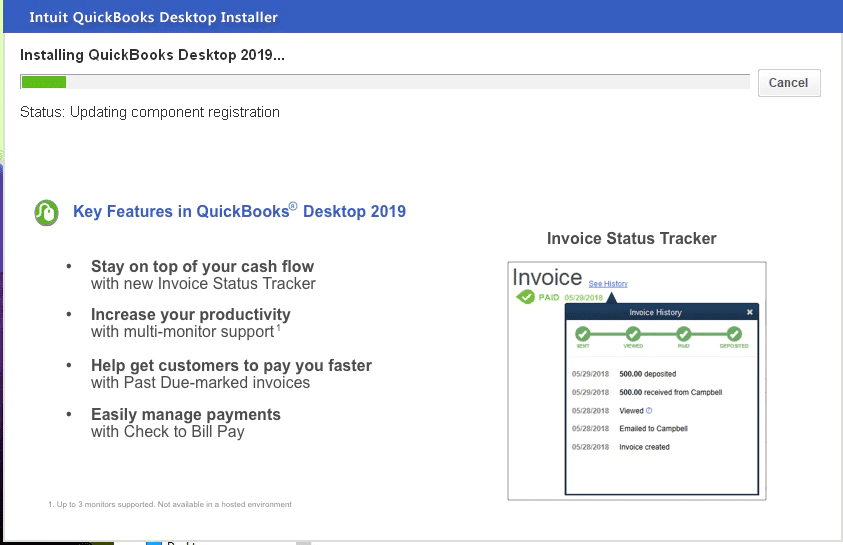This screenshot has width=843, height=545.
Task: Click the Invoice Status Tracker preview image
Action: (637, 381)
